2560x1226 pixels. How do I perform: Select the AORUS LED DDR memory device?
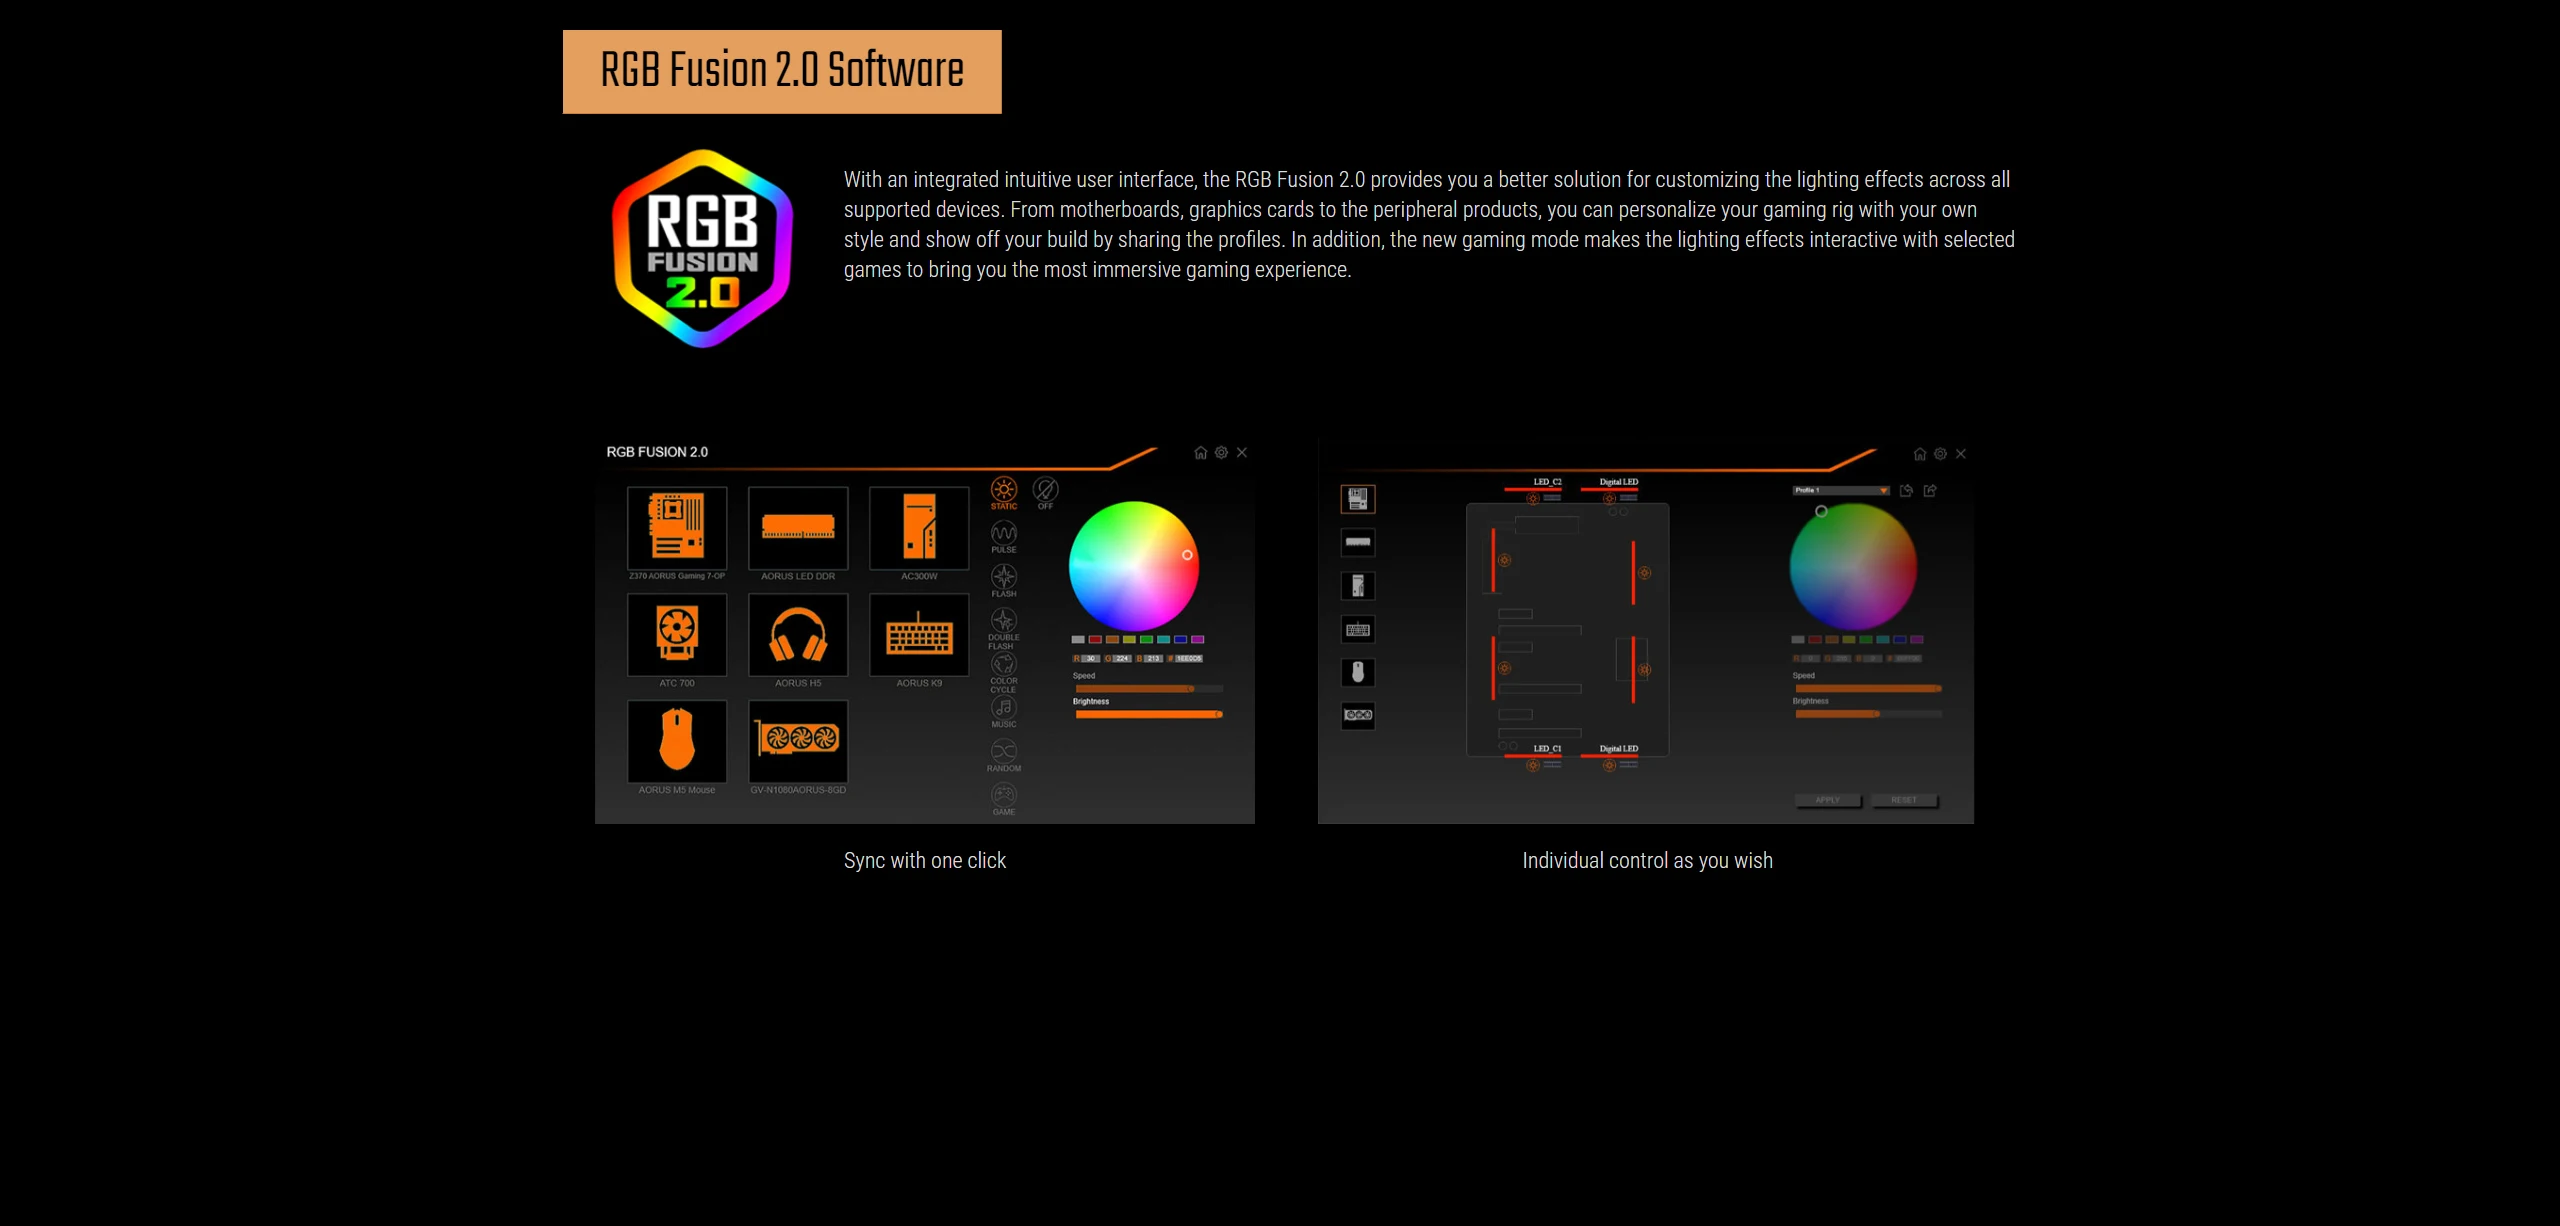pyautogui.click(x=798, y=528)
